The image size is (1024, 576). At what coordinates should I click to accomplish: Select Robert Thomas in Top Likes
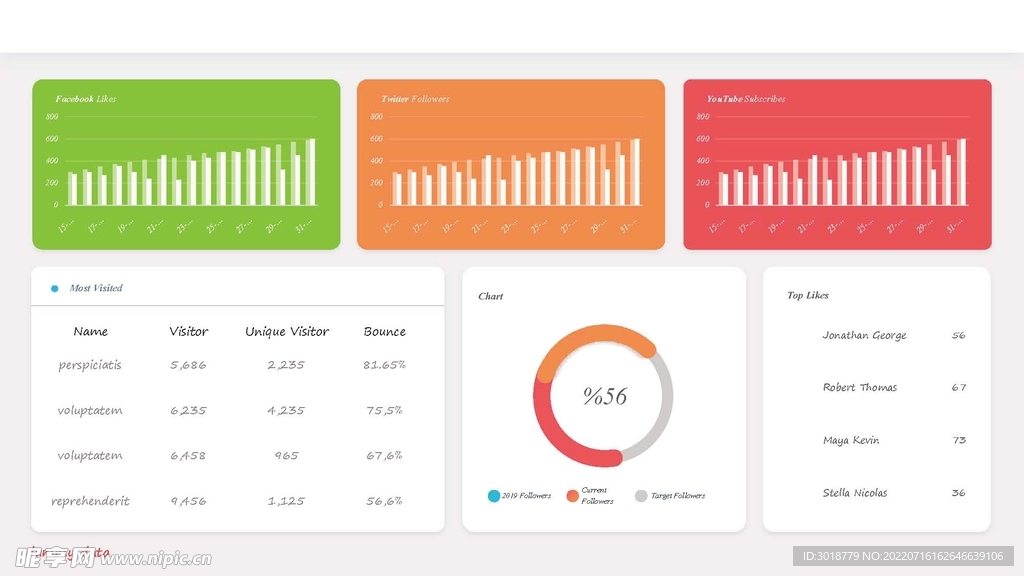860,388
